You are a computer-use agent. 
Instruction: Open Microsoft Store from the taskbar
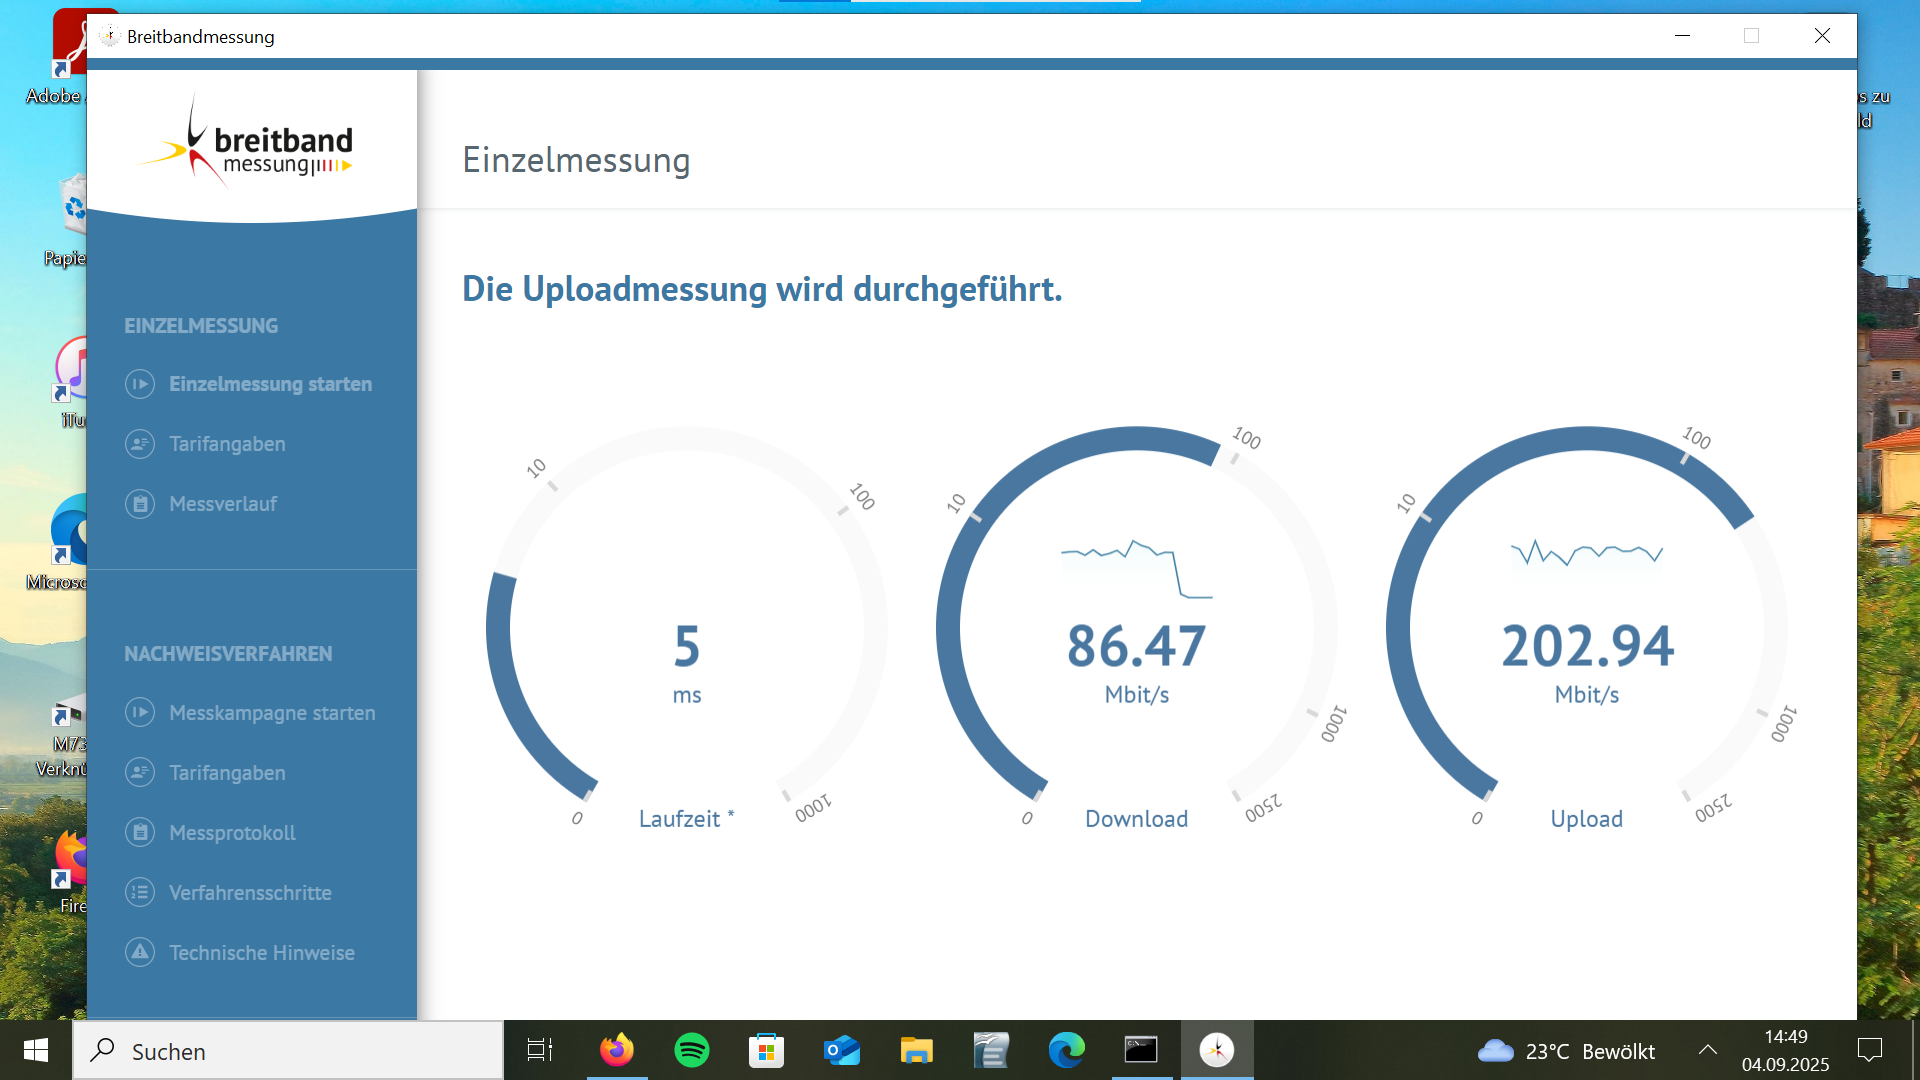click(x=767, y=1050)
